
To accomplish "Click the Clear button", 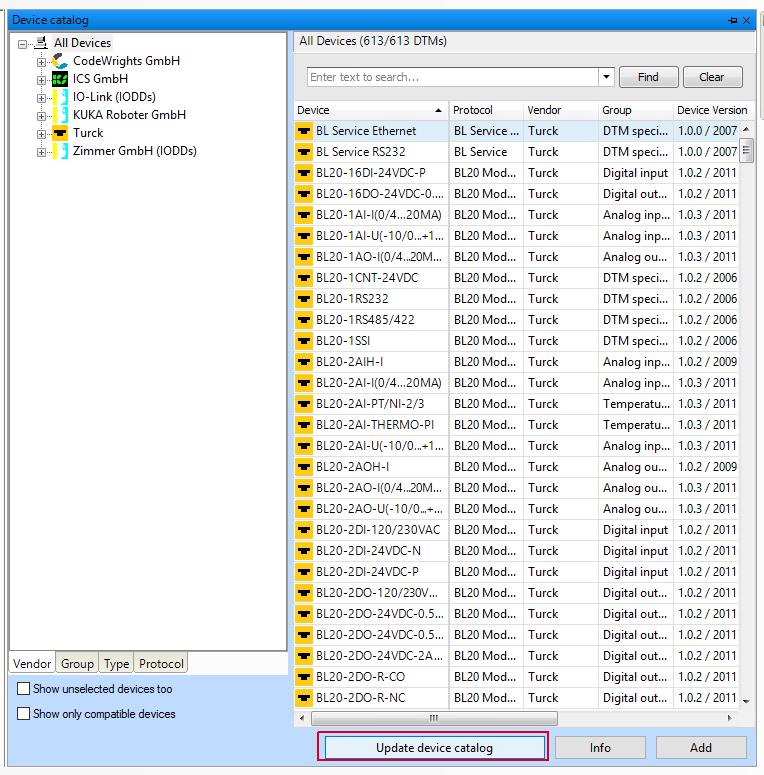I will [712, 77].
